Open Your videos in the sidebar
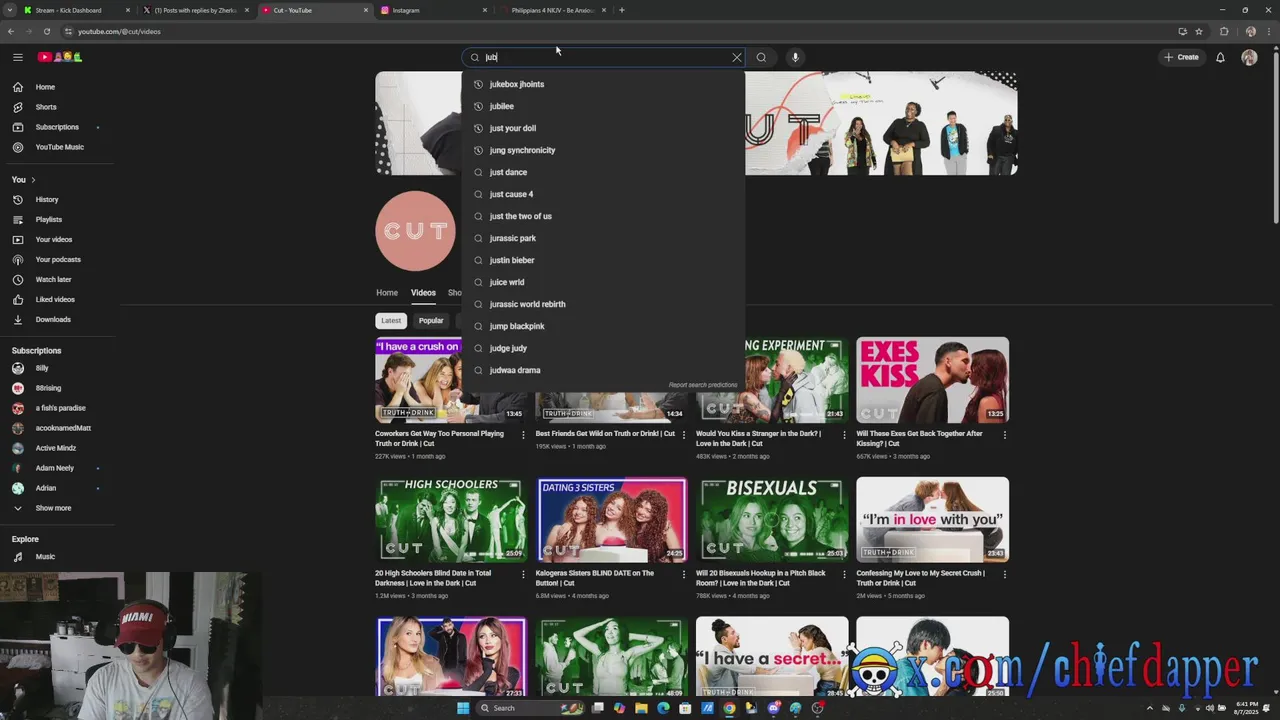This screenshot has width=1280, height=720. (54, 239)
